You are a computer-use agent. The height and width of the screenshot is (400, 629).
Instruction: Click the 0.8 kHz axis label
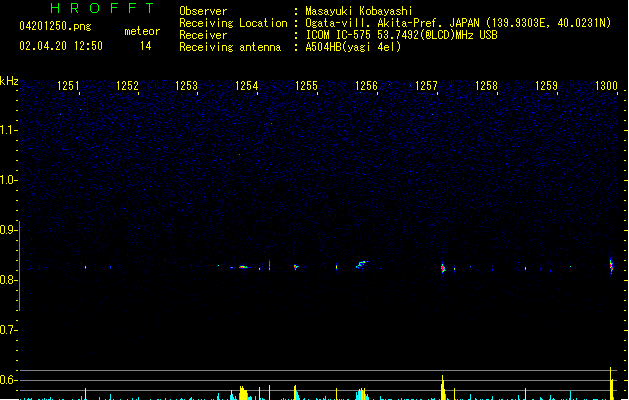pos(8,280)
